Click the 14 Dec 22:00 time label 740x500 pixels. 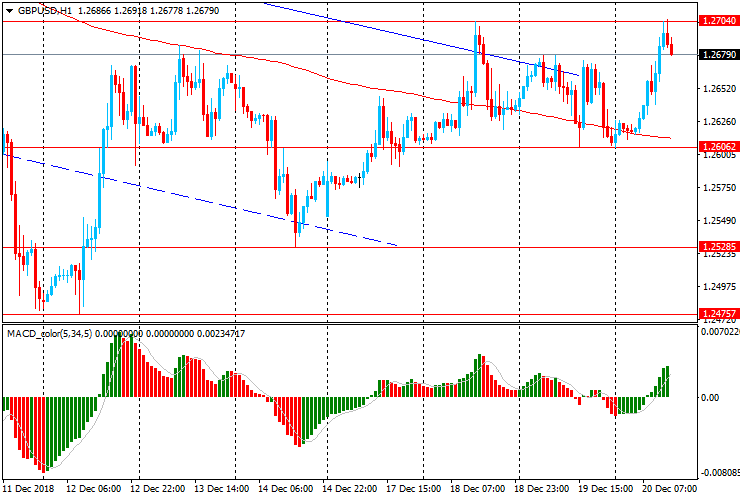350,489
